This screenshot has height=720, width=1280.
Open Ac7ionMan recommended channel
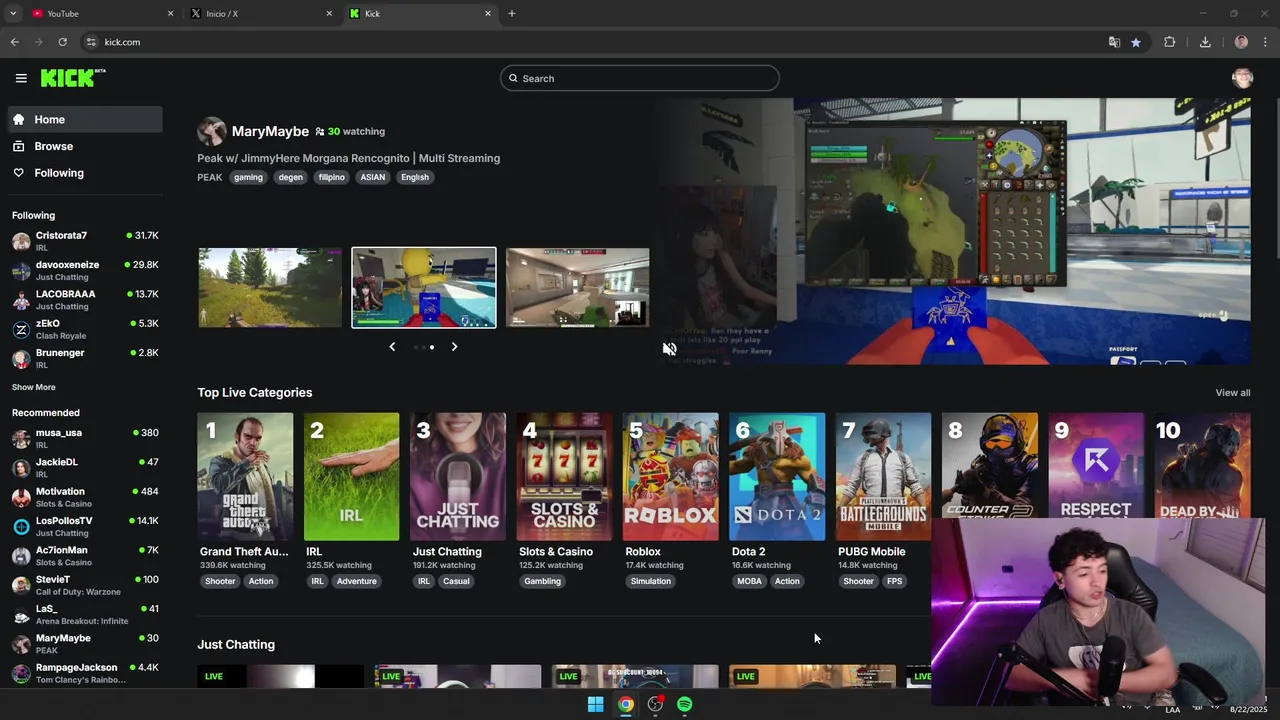click(85, 555)
